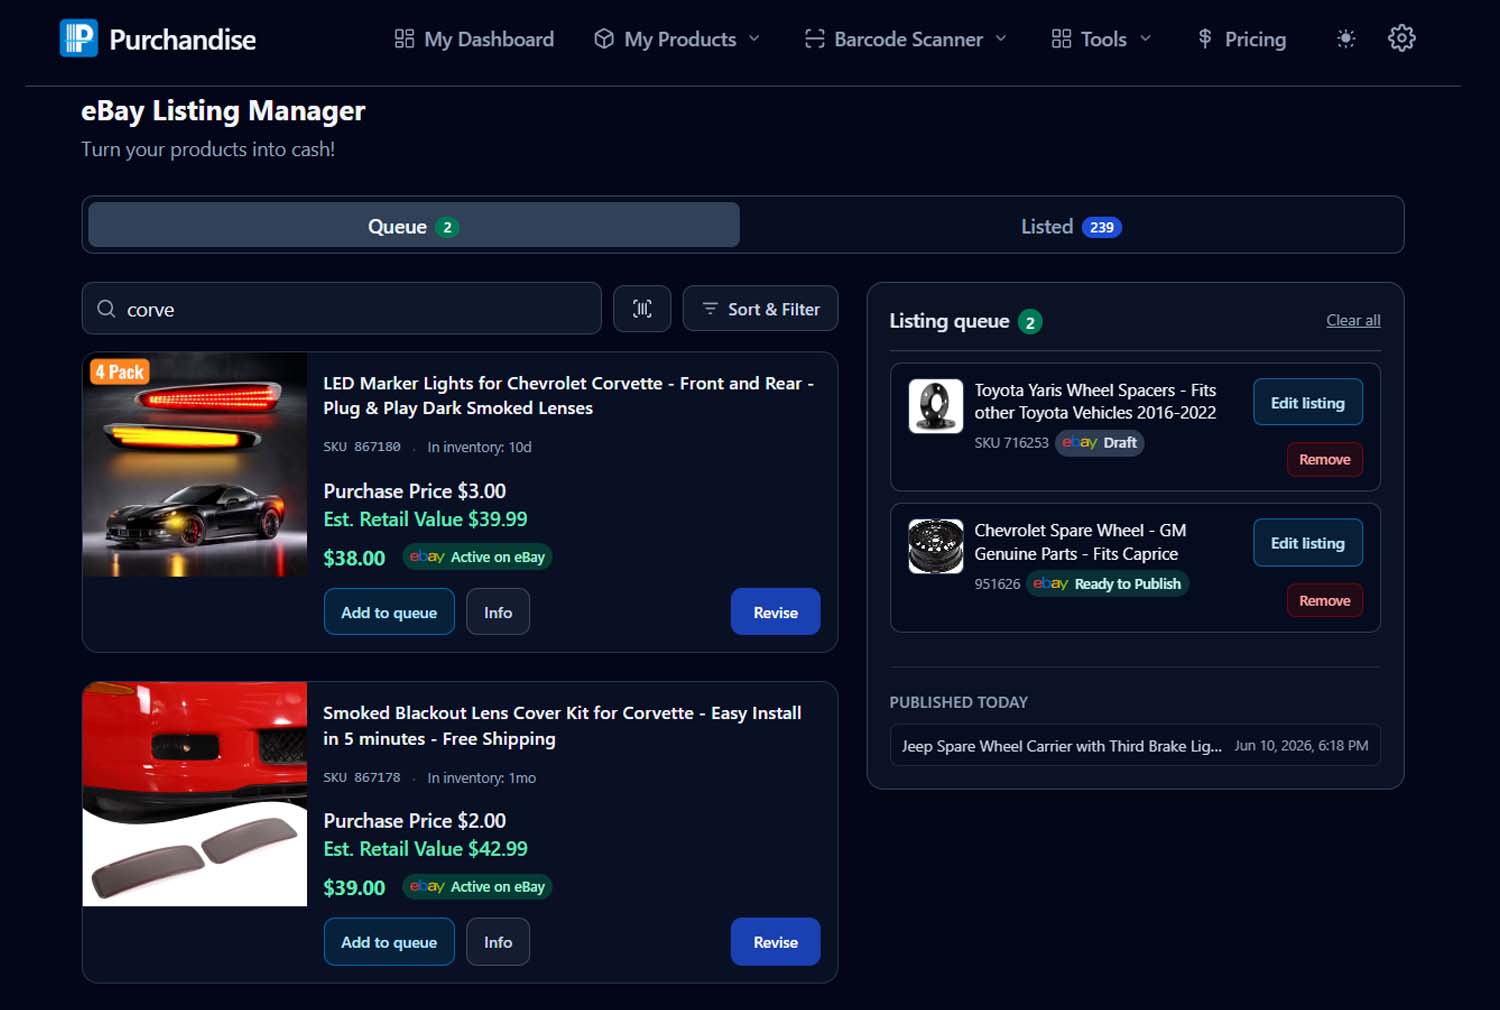Open the settings gear icon

pos(1402,38)
